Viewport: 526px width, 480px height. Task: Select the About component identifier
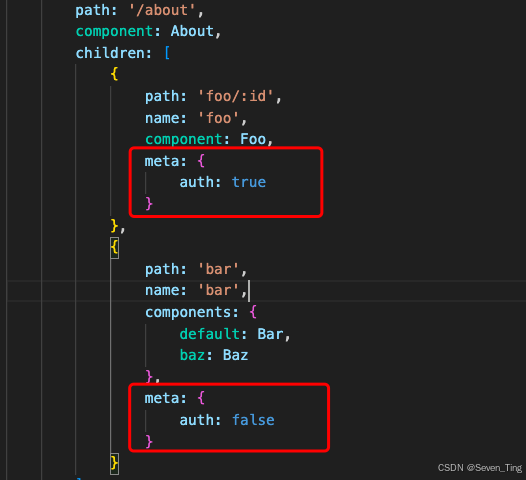[x=192, y=31]
